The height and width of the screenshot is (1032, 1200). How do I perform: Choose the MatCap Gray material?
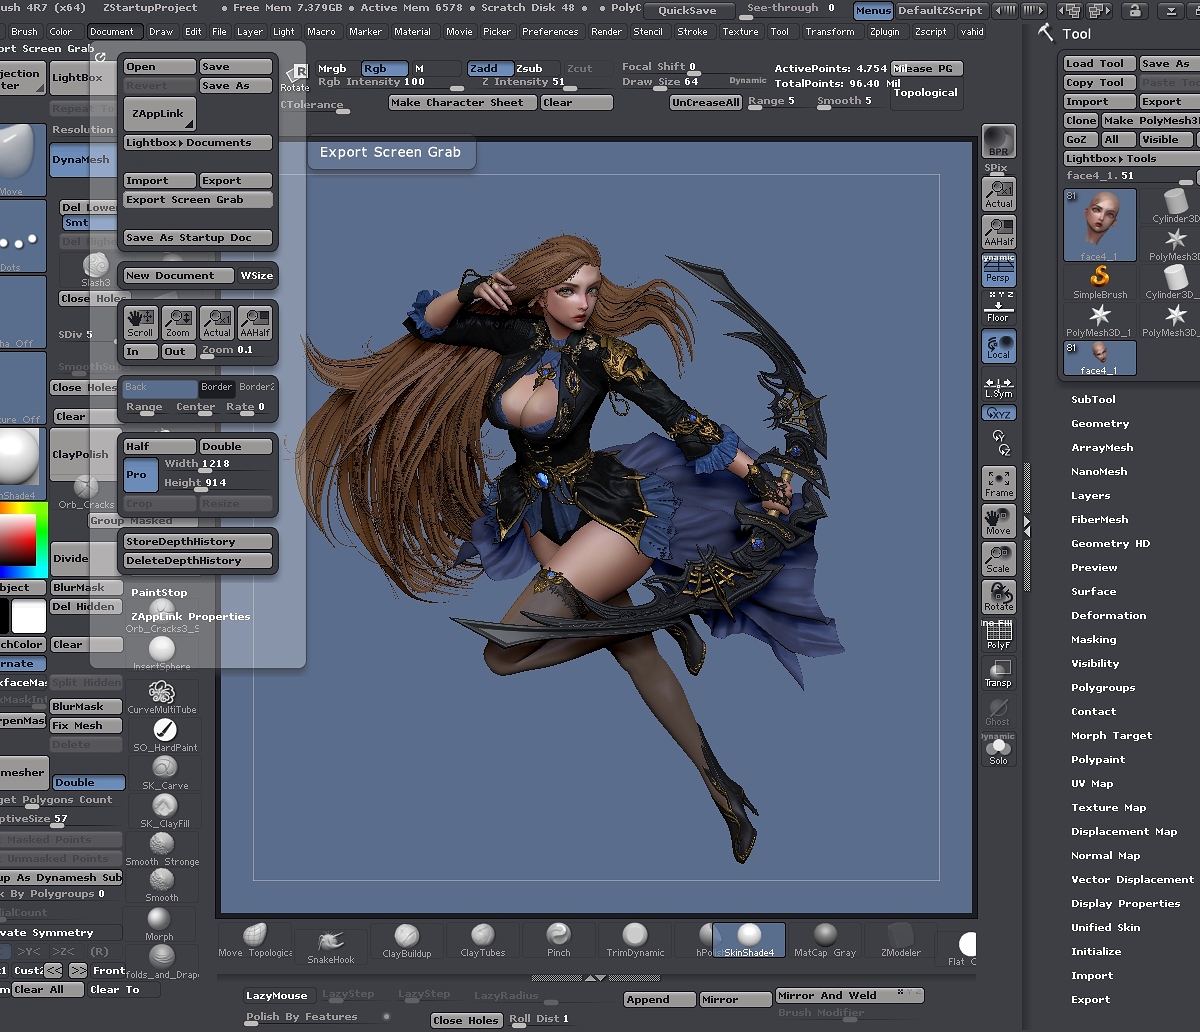tap(825, 940)
